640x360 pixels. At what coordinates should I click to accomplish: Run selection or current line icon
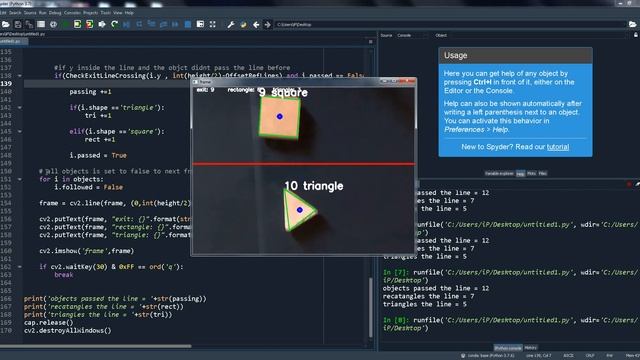(102, 24)
